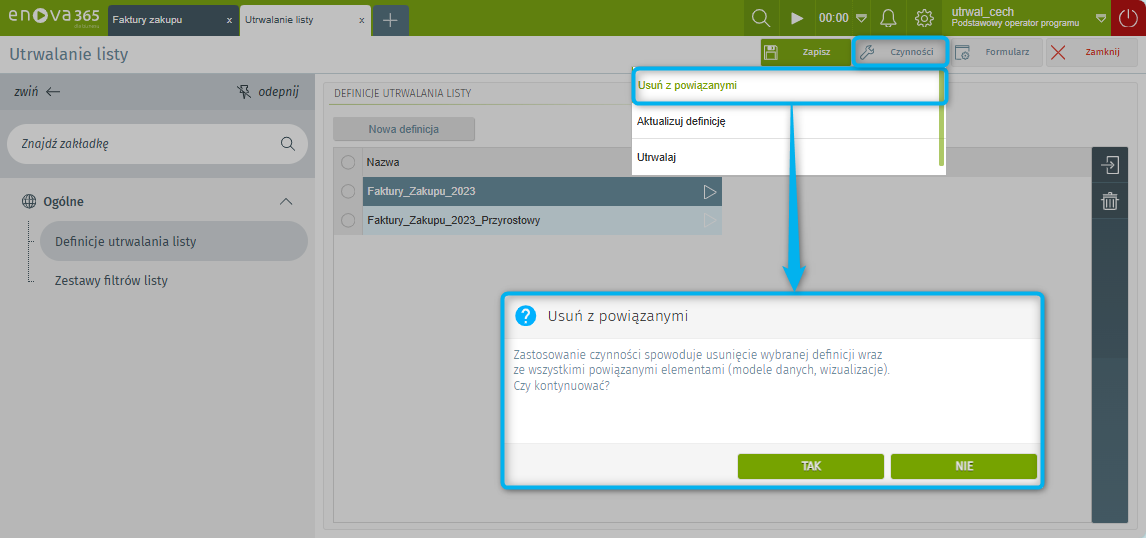
Task: Click the unpin 'odepnij' pin icon
Action: pyautogui.click(x=244, y=91)
